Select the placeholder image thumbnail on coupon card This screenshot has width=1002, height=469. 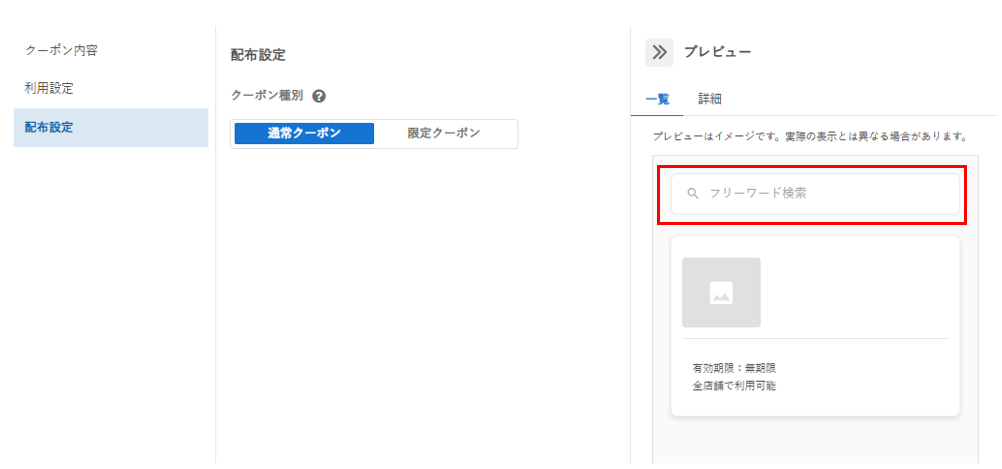click(x=721, y=293)
